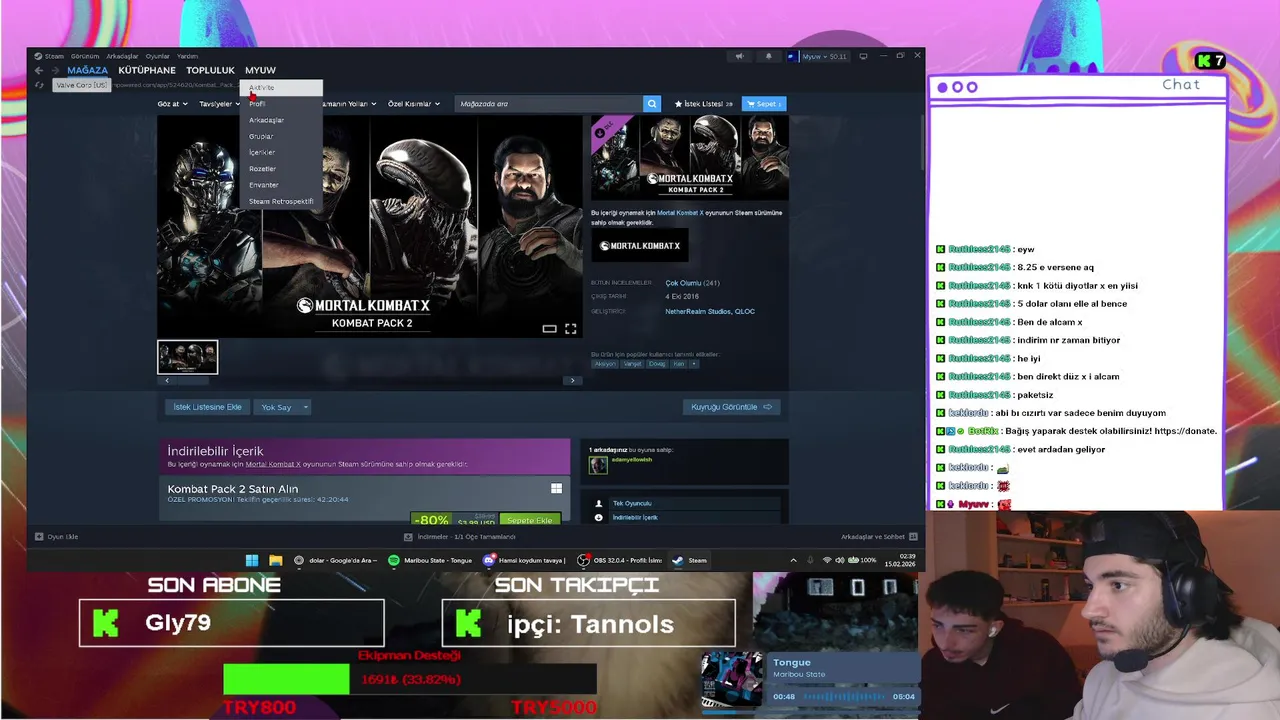Click the plus tag button after Kan

click(694, 364)
